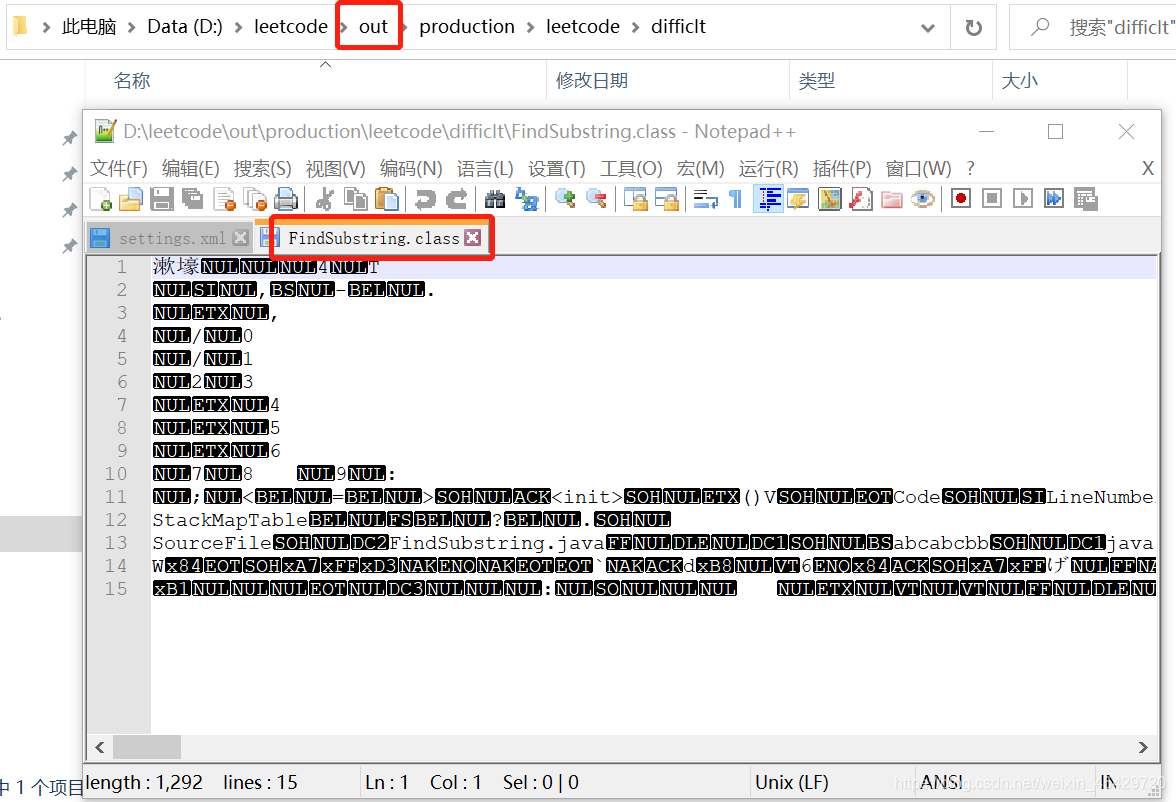Screen dimensions: 1176x802
Task: Click the macro Playback icon
Action: pos(1022,199)
